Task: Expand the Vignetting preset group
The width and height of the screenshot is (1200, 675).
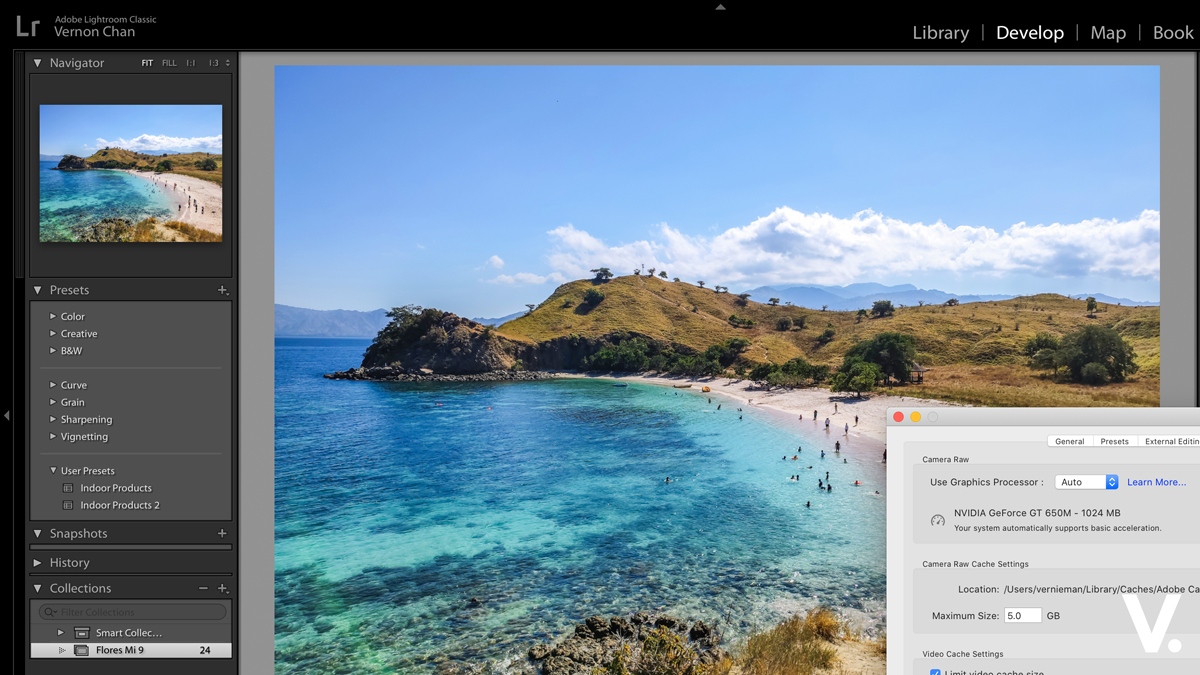Action: coord(53,436)
